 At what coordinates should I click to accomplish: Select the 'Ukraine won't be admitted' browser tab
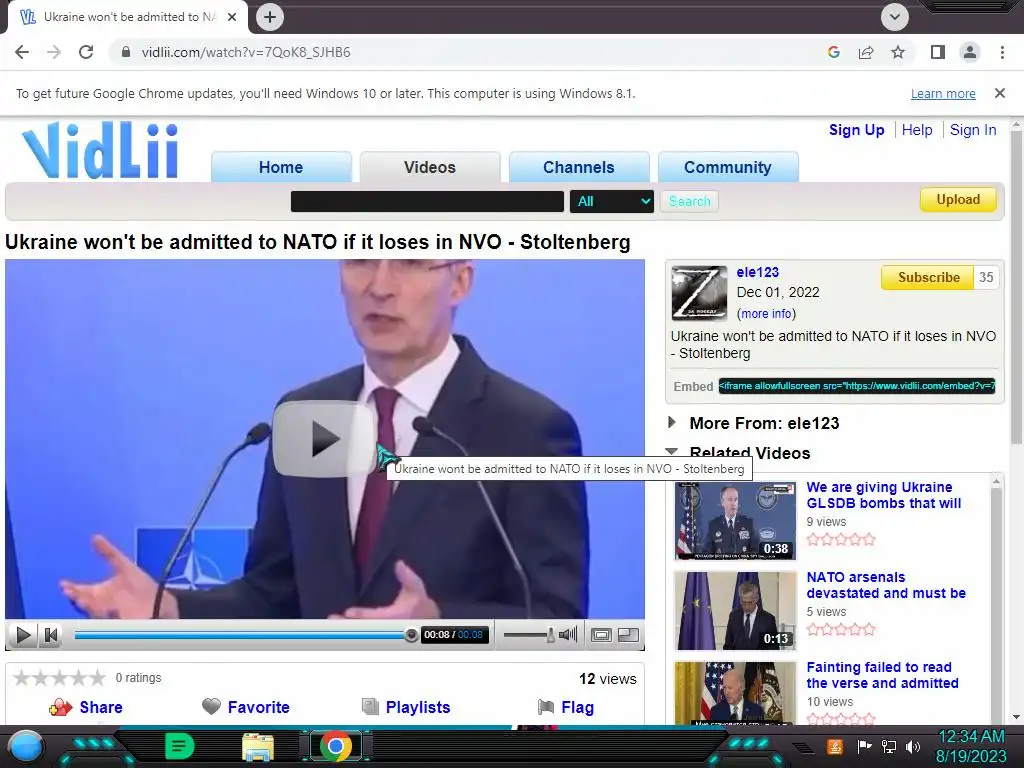[128, 17]
